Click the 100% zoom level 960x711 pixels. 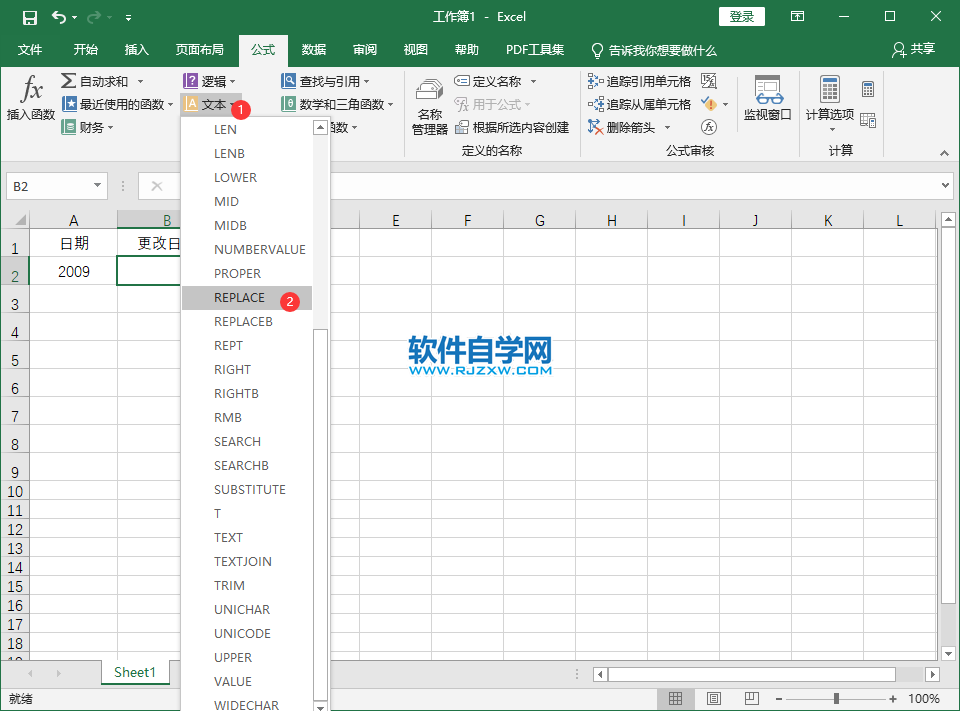[x=924, y=699]
